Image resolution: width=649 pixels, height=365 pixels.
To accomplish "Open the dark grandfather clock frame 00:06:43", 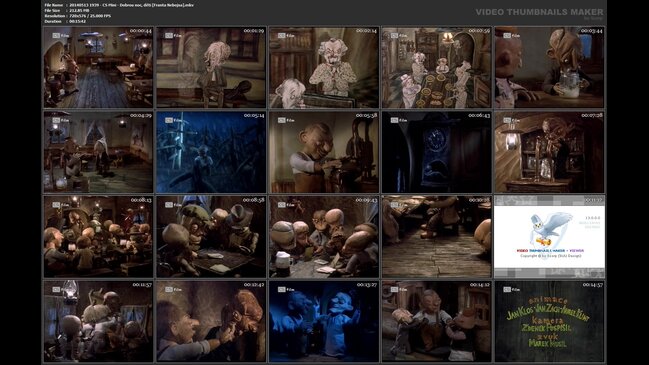I will tap(437, 152).
